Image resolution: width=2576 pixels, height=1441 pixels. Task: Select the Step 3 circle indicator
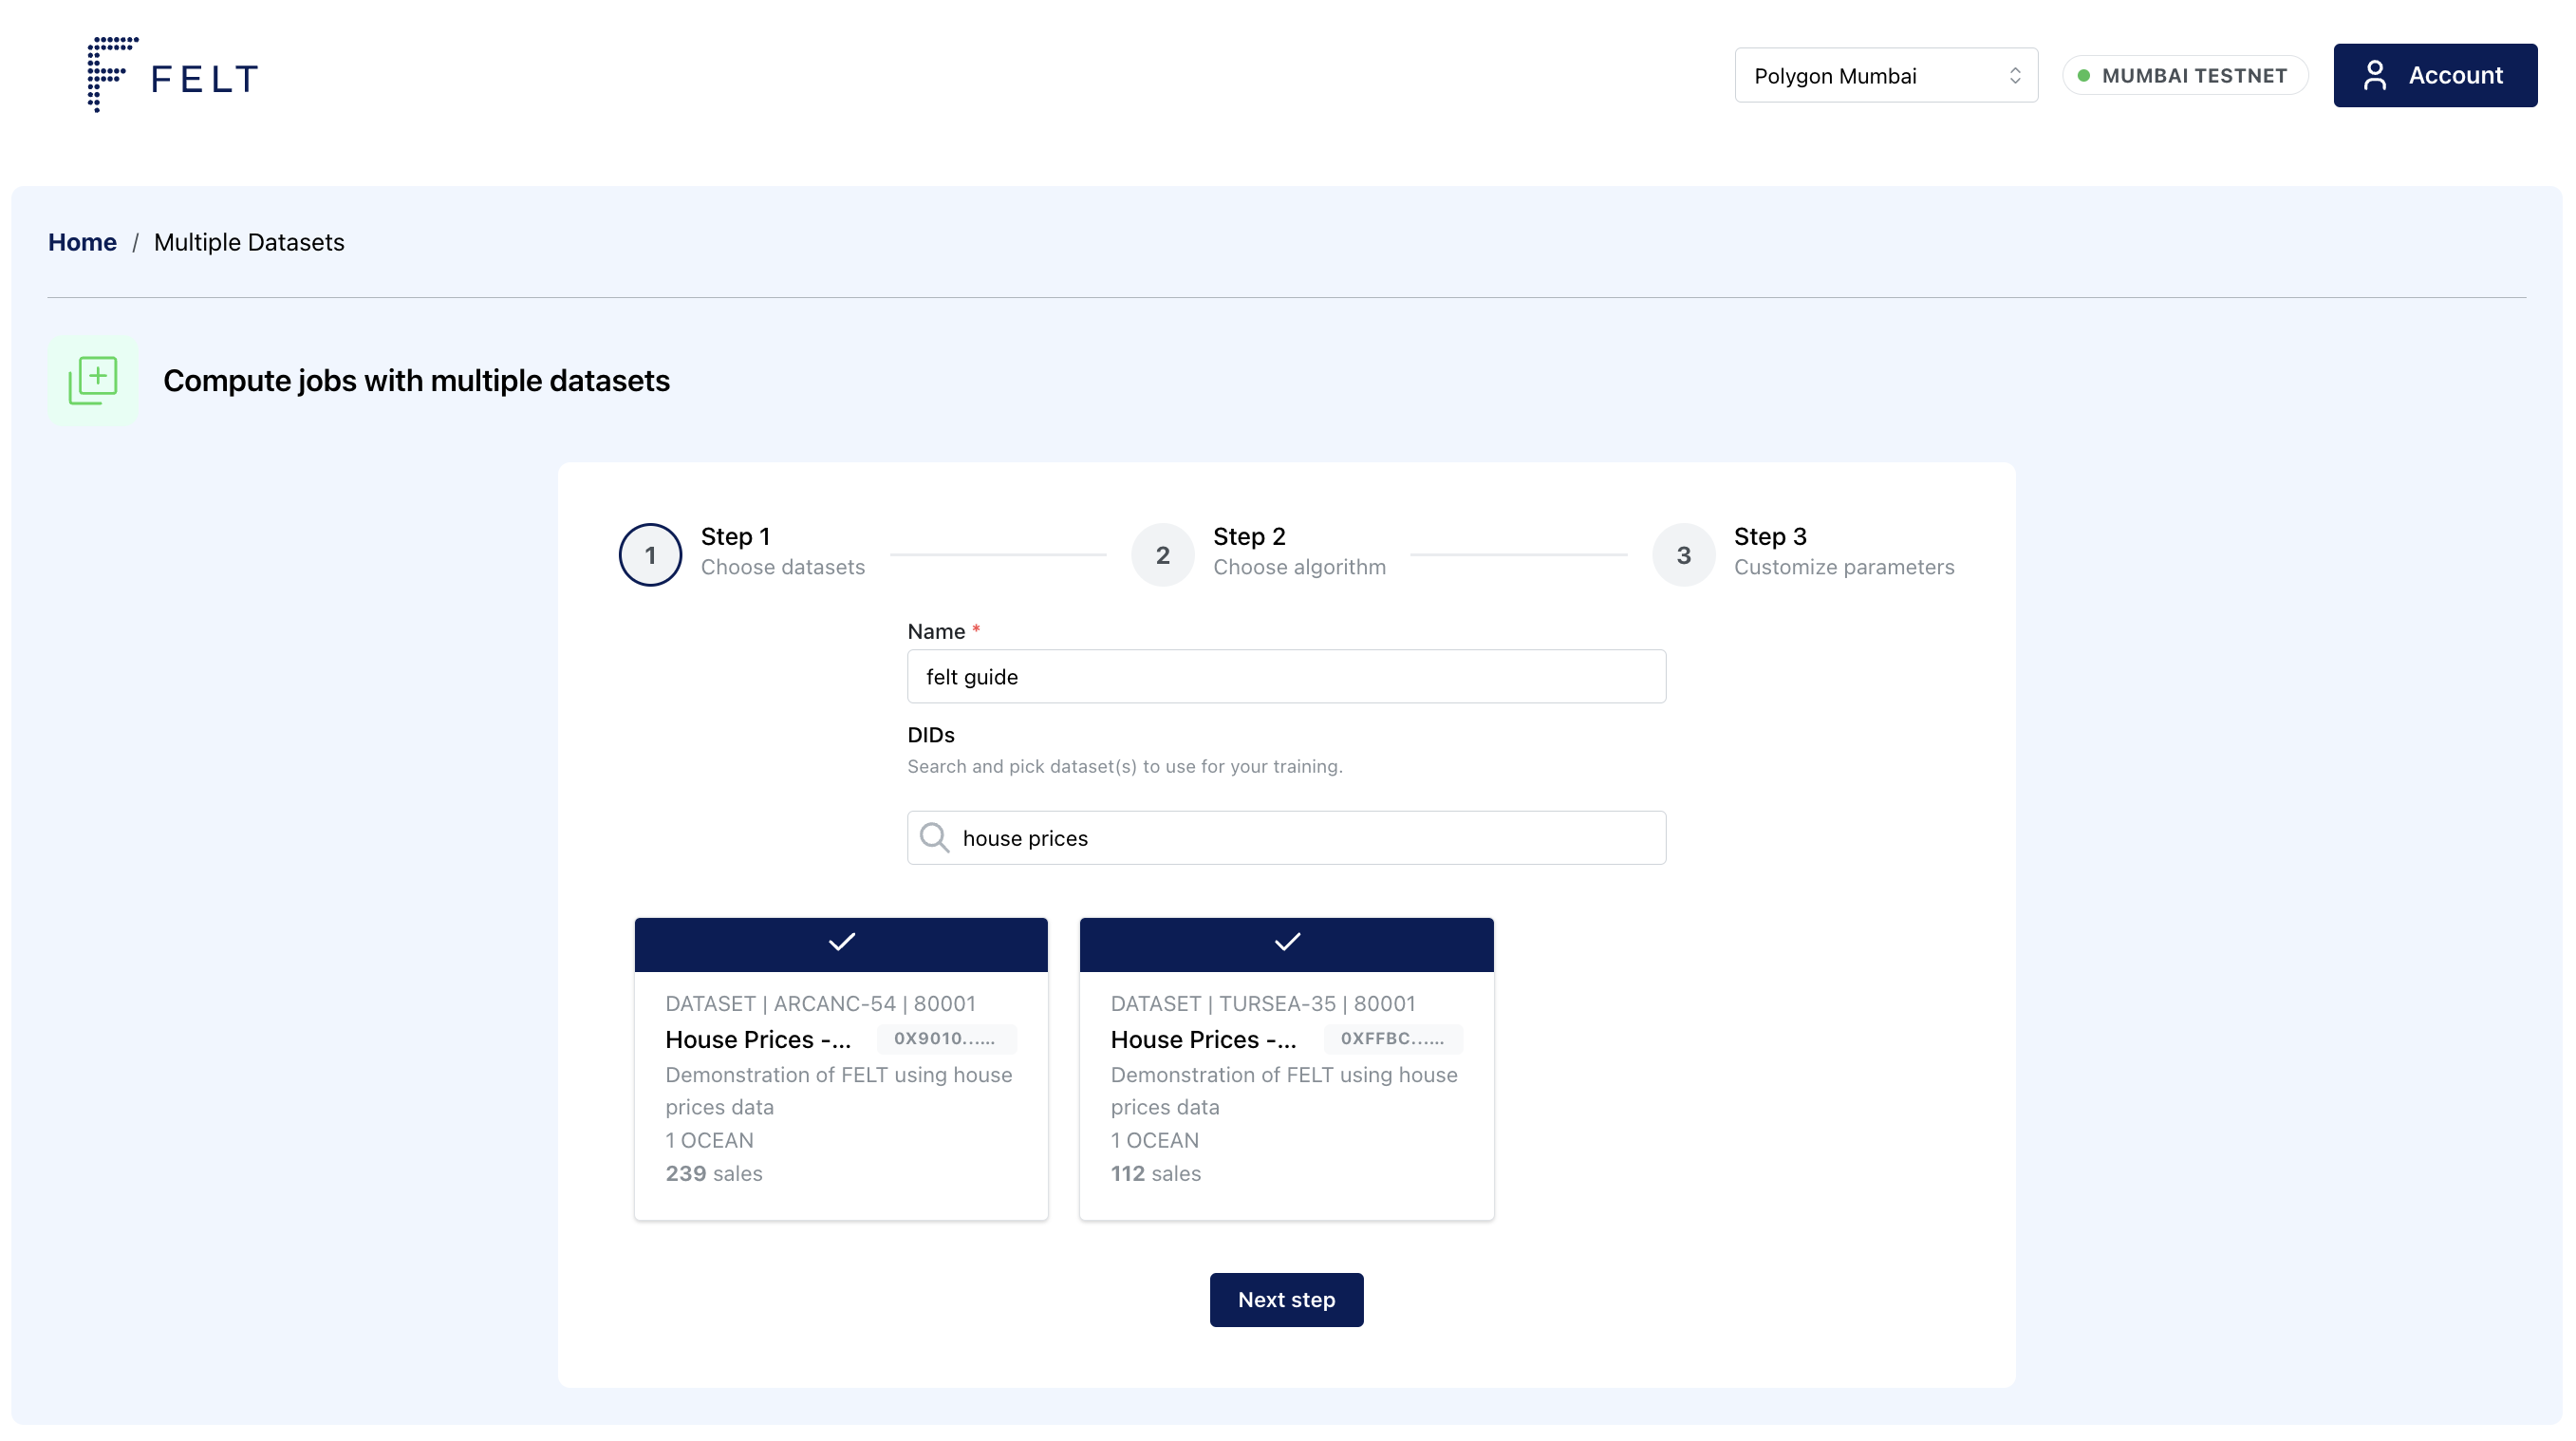[x=1683, y=555]
